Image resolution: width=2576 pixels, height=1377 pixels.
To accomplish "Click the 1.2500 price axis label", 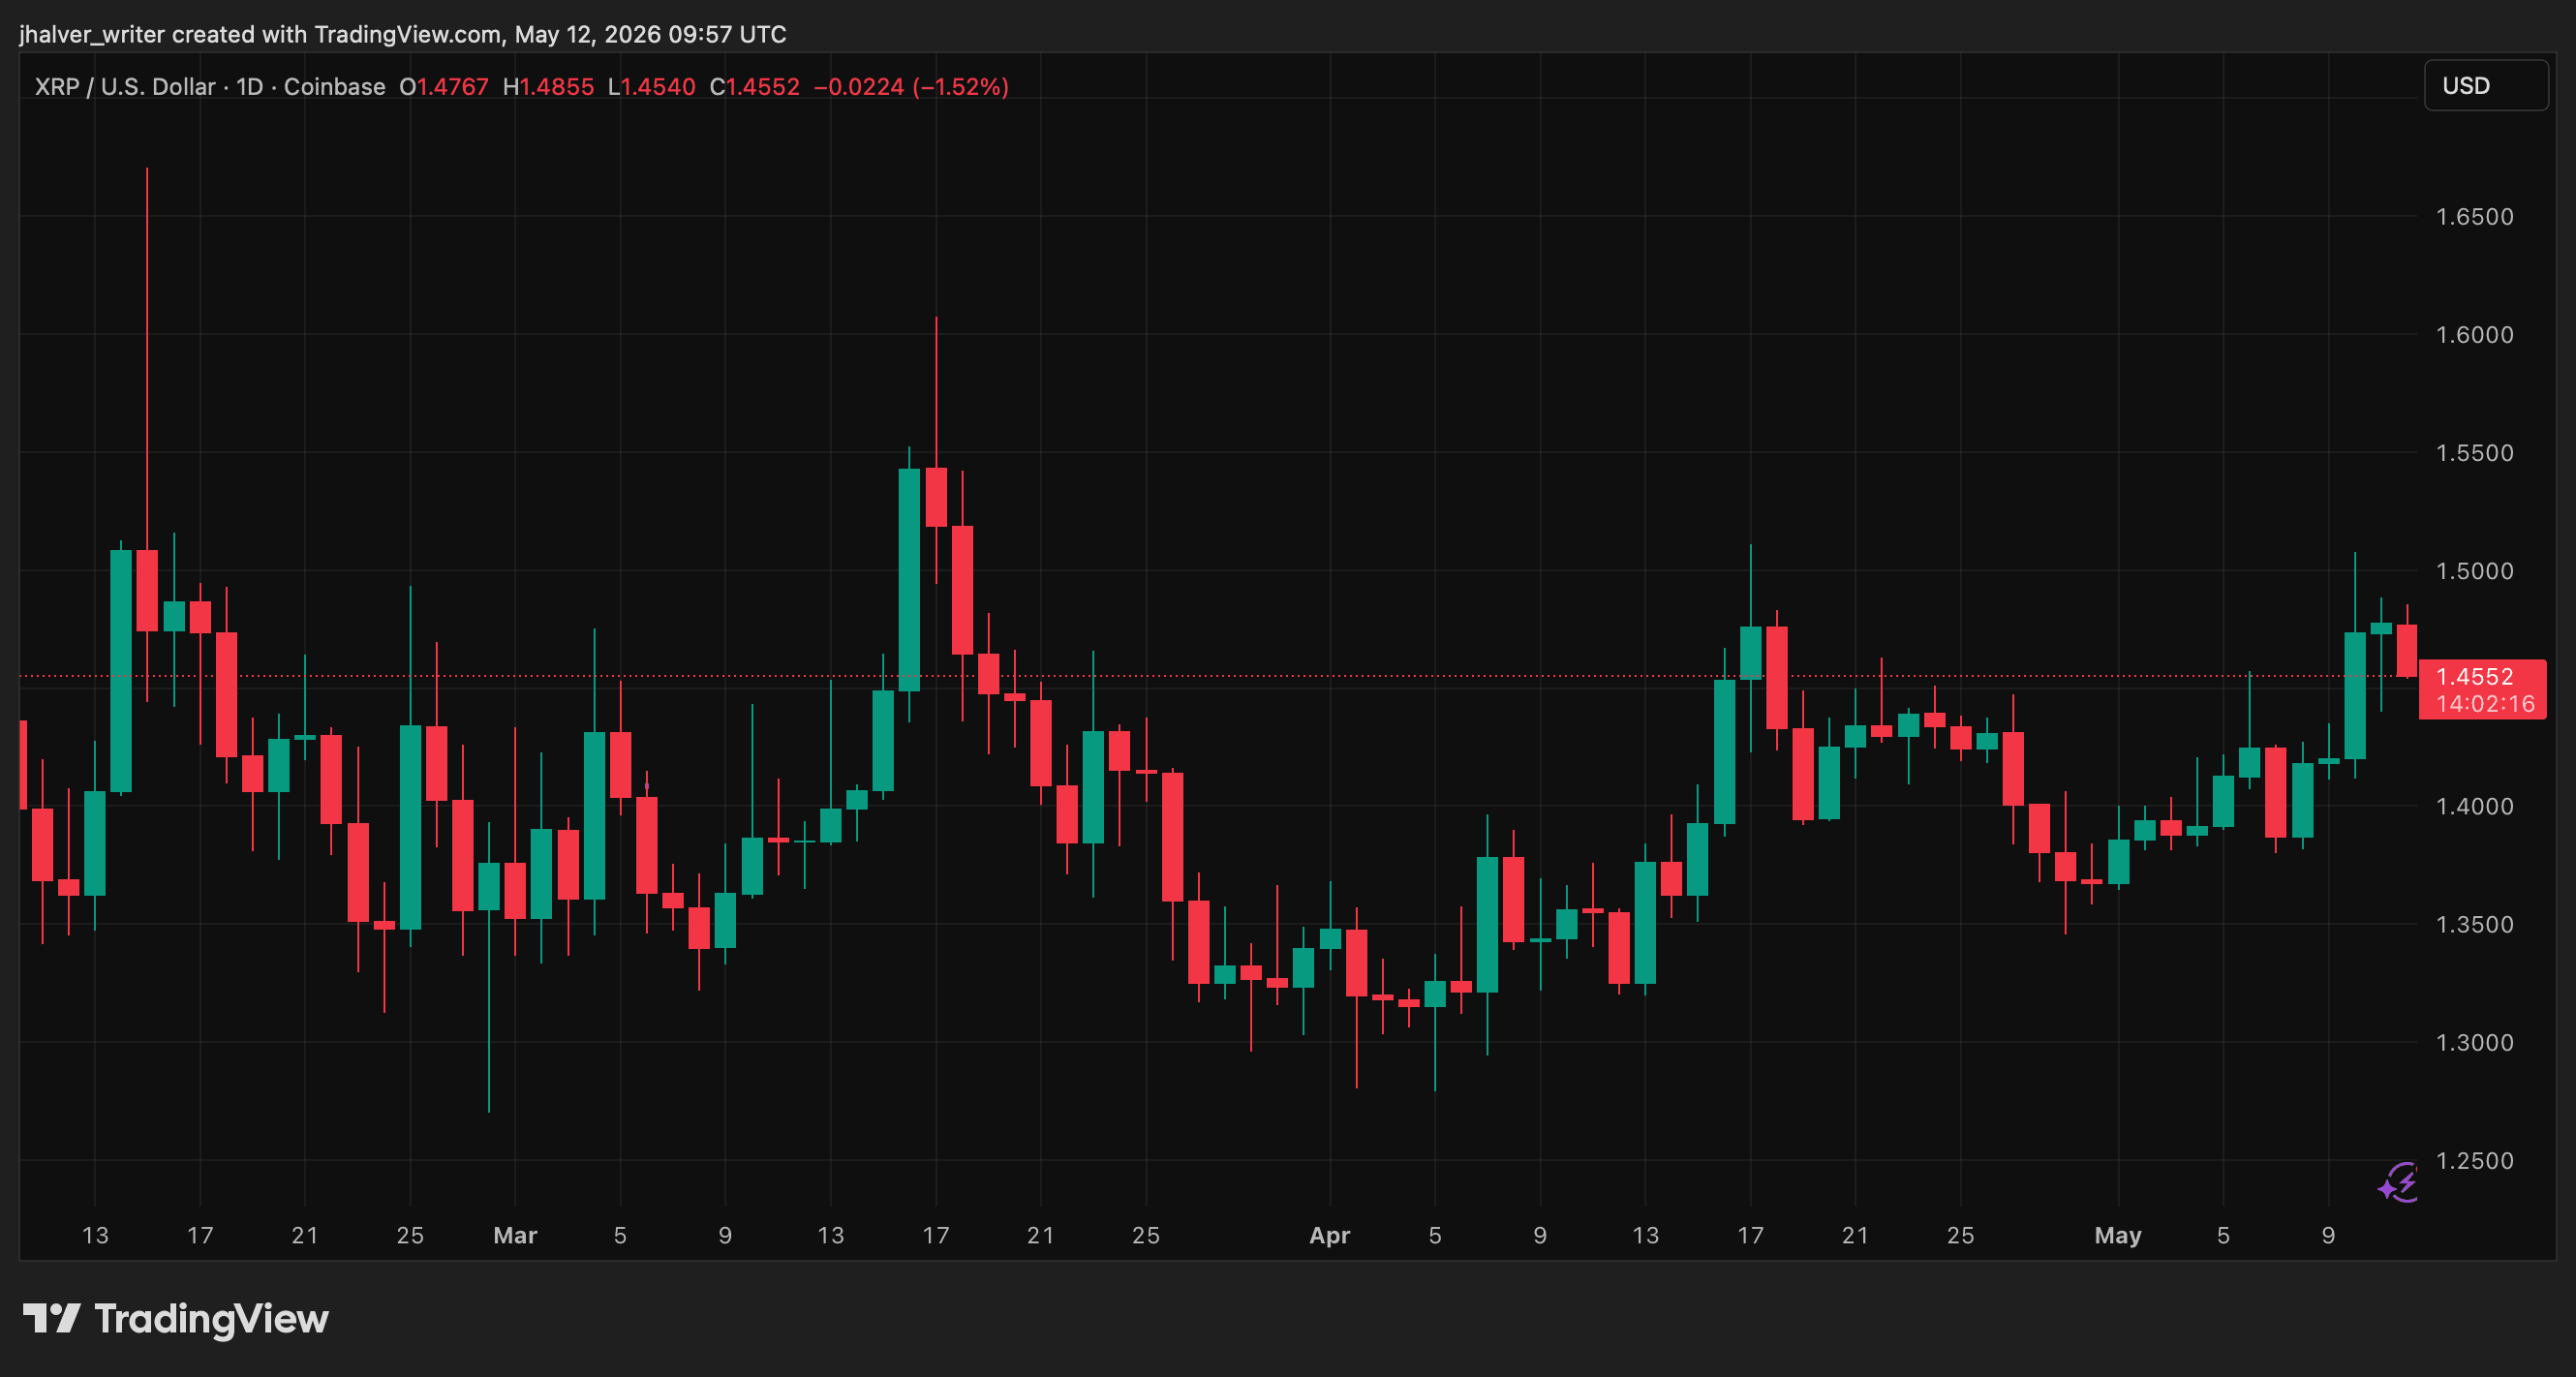I will point(2474,1161).
